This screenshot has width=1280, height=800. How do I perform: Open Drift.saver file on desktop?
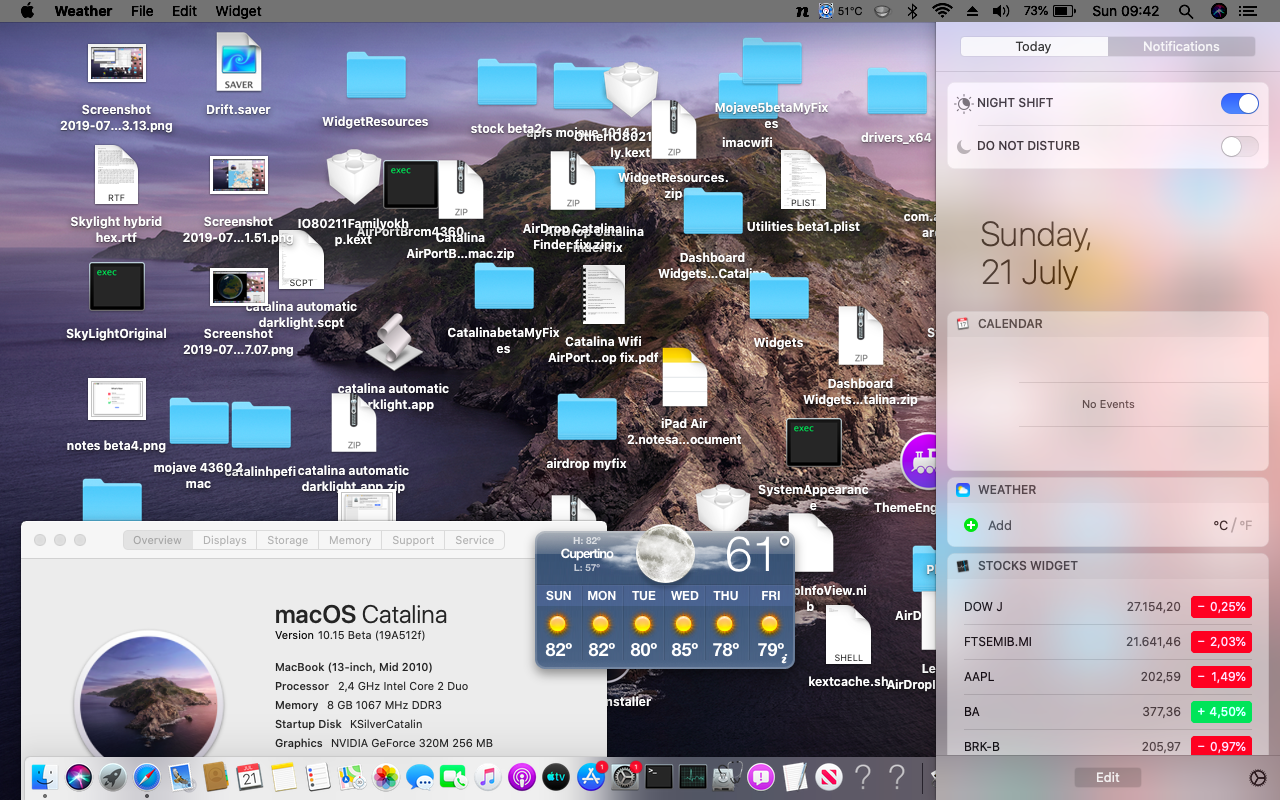point(238,62)
